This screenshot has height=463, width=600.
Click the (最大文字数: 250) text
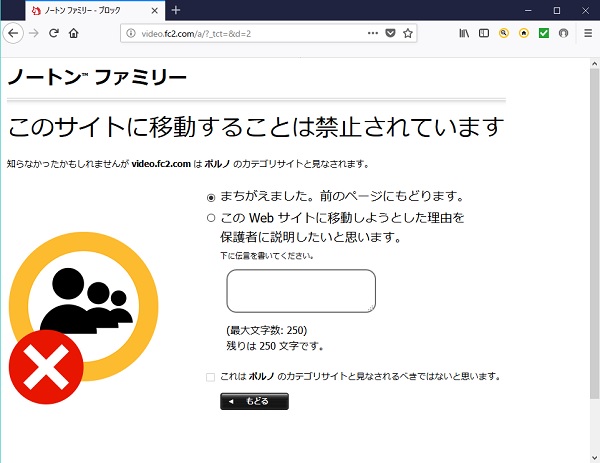tap(267, 330)
